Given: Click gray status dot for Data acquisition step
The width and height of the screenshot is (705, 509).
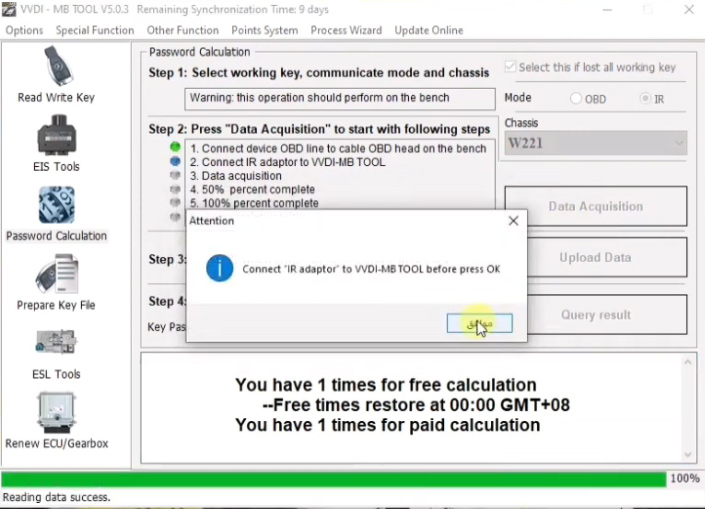Looking at the screenshot, I should [x=175, y=175].
